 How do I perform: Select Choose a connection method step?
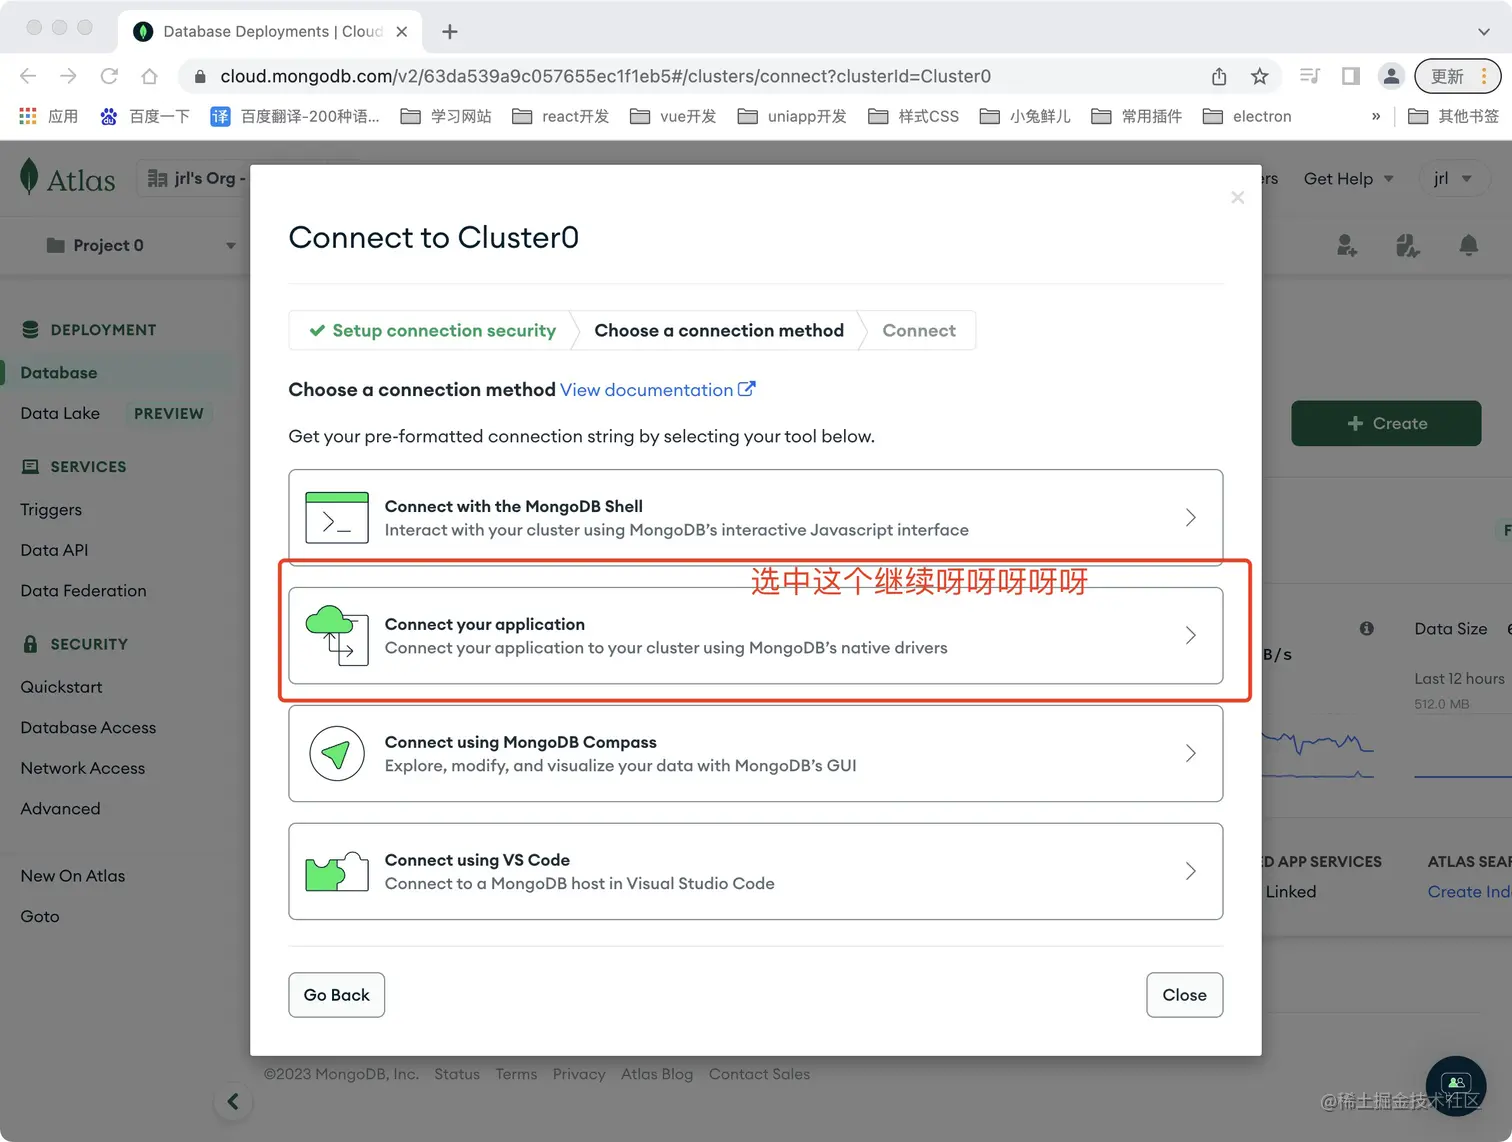pos(719,330)
